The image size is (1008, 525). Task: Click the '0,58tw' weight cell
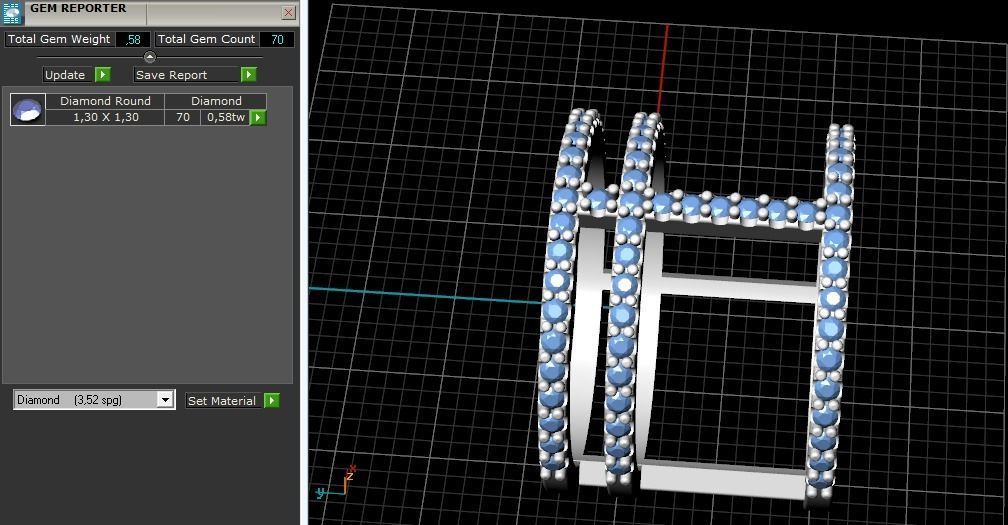pyautogui.click(x=226, y=117)
